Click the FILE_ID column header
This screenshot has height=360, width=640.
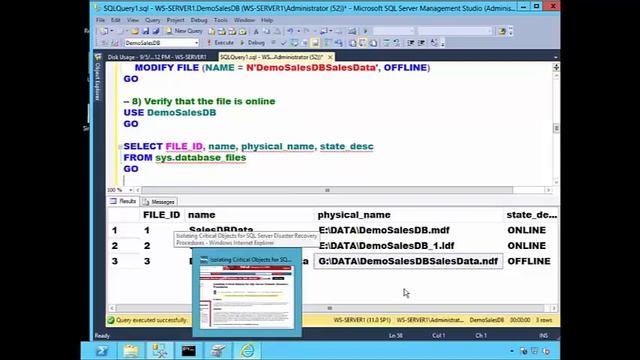pos(162,215)
